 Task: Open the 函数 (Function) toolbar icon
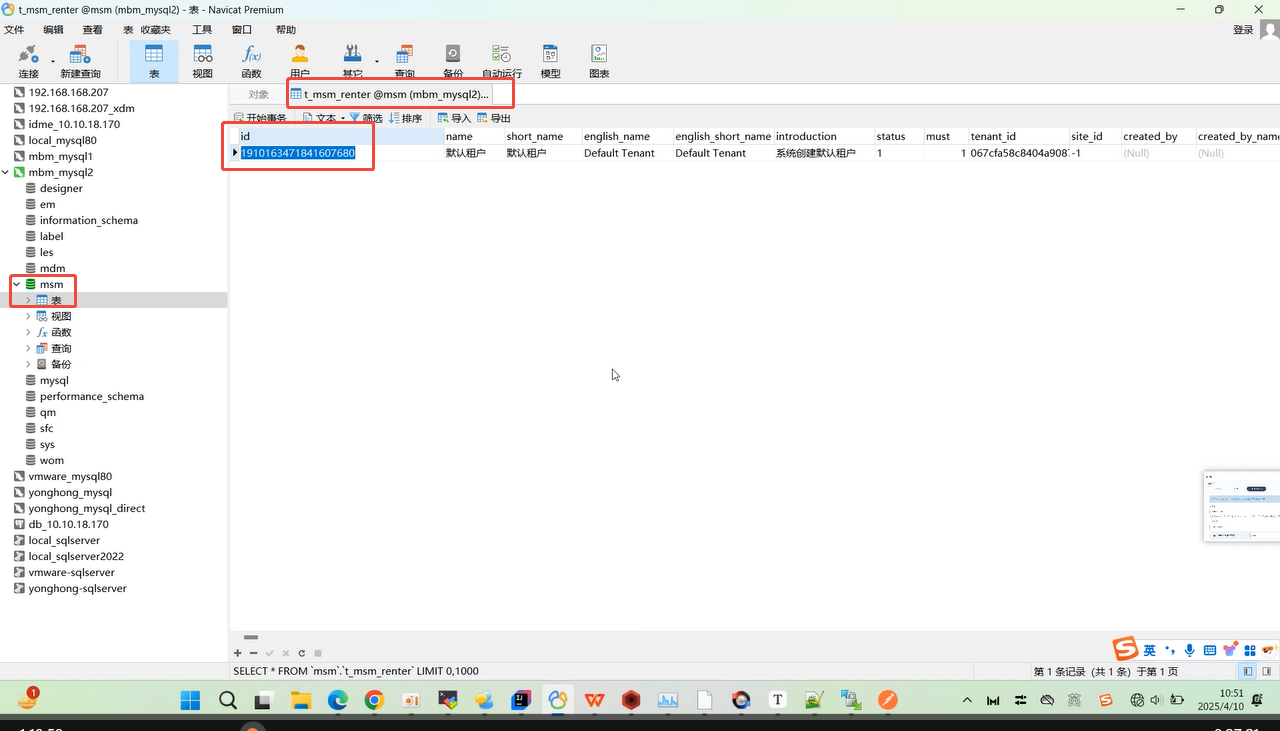(x=251, y=60)
